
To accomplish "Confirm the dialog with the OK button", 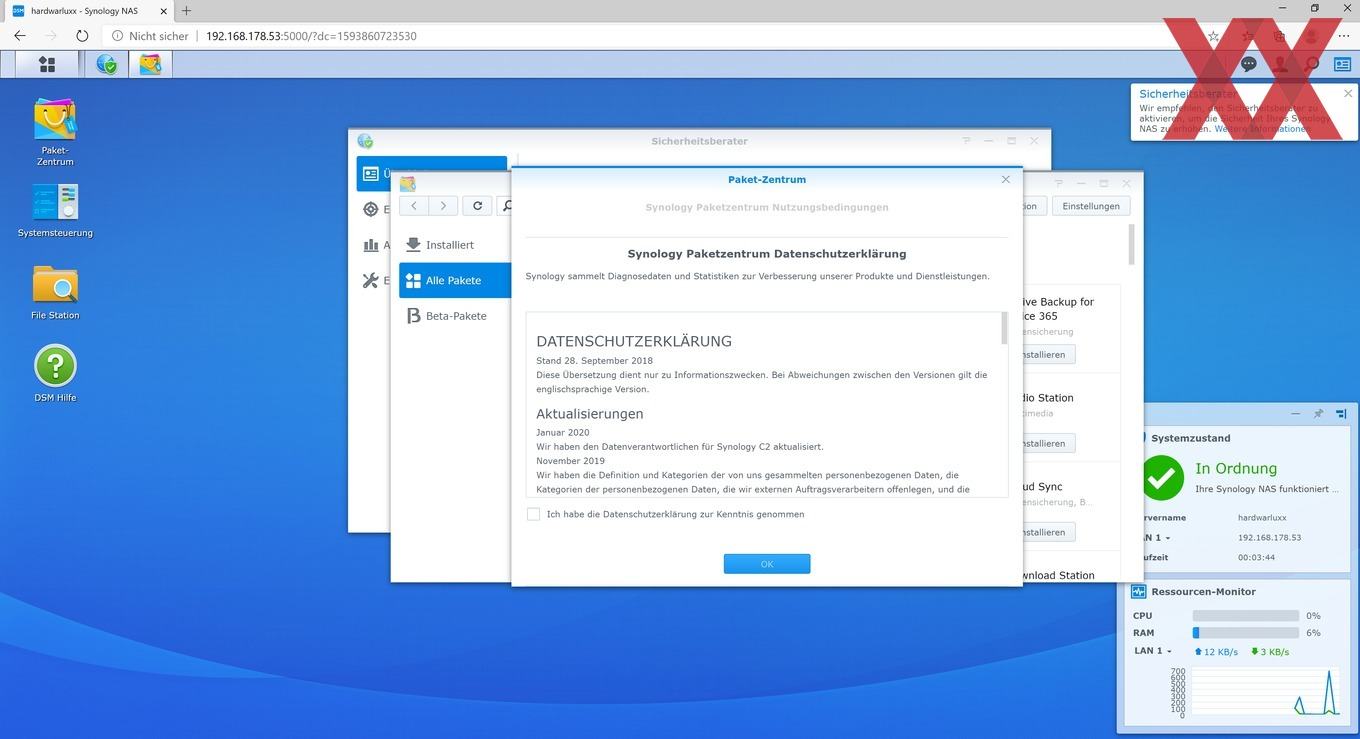I will coord(767,564).
